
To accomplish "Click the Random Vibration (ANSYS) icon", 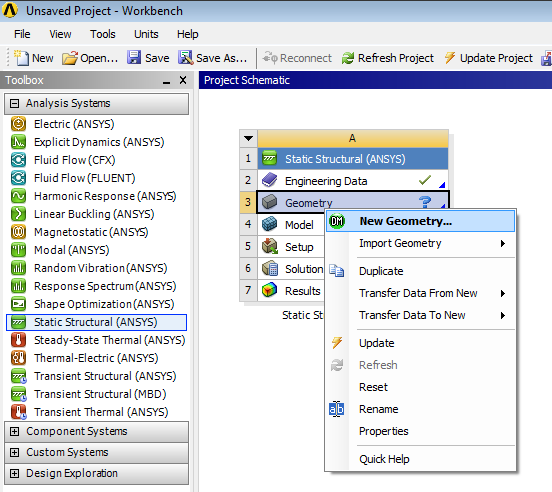I will (x=18, y=268).
